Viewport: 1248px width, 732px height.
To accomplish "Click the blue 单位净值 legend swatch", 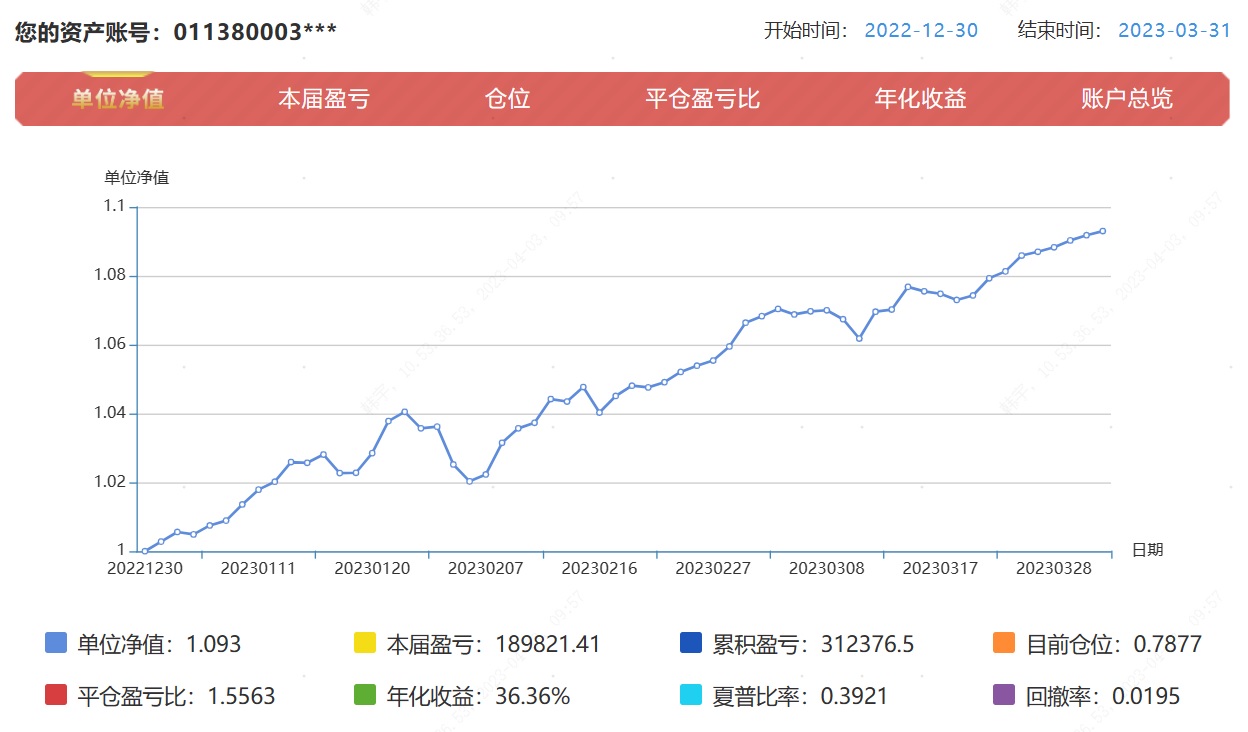I will point(56,644).
